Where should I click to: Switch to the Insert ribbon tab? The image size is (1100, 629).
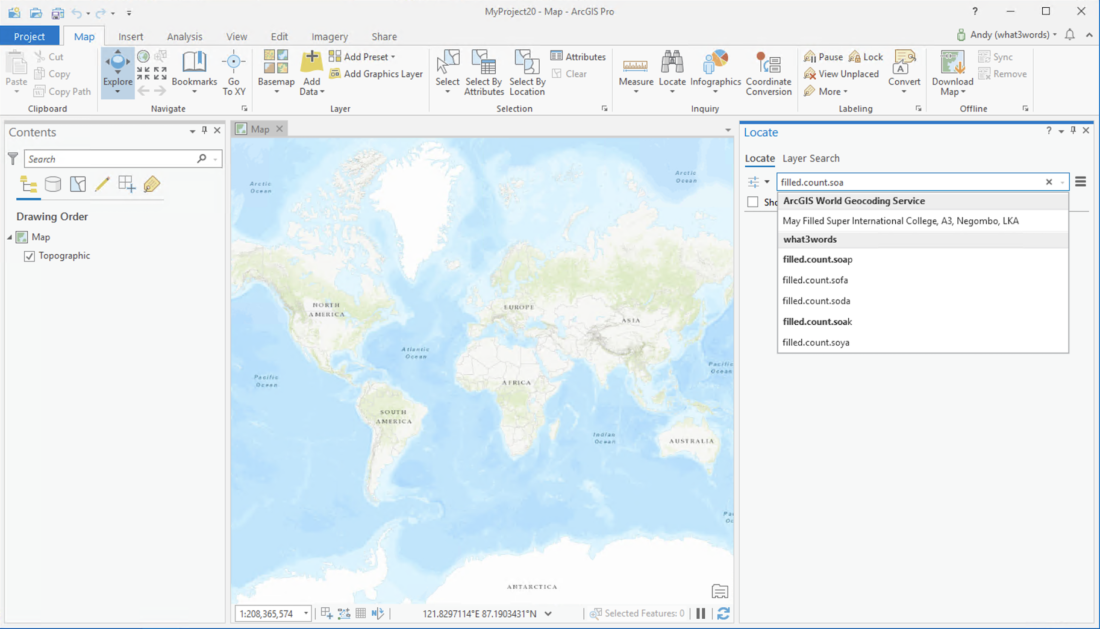[130, 36]
